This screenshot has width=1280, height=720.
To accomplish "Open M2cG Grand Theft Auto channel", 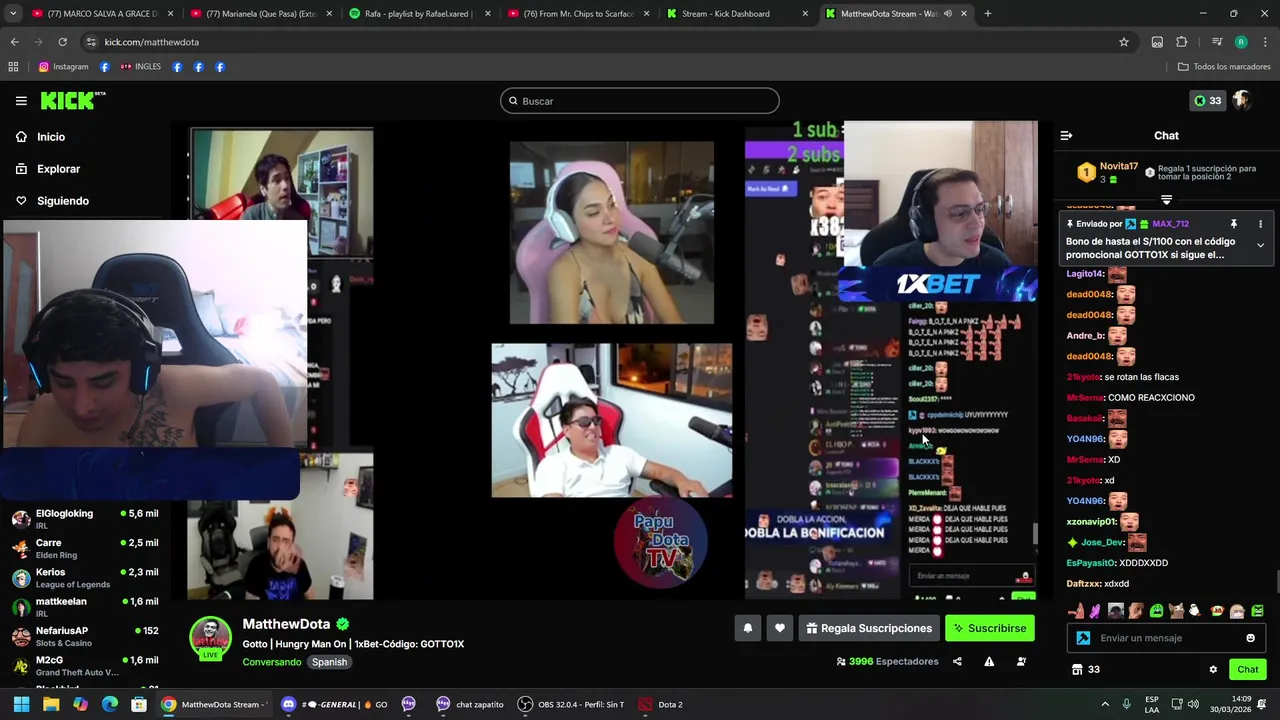I will (x=85, y=666).
